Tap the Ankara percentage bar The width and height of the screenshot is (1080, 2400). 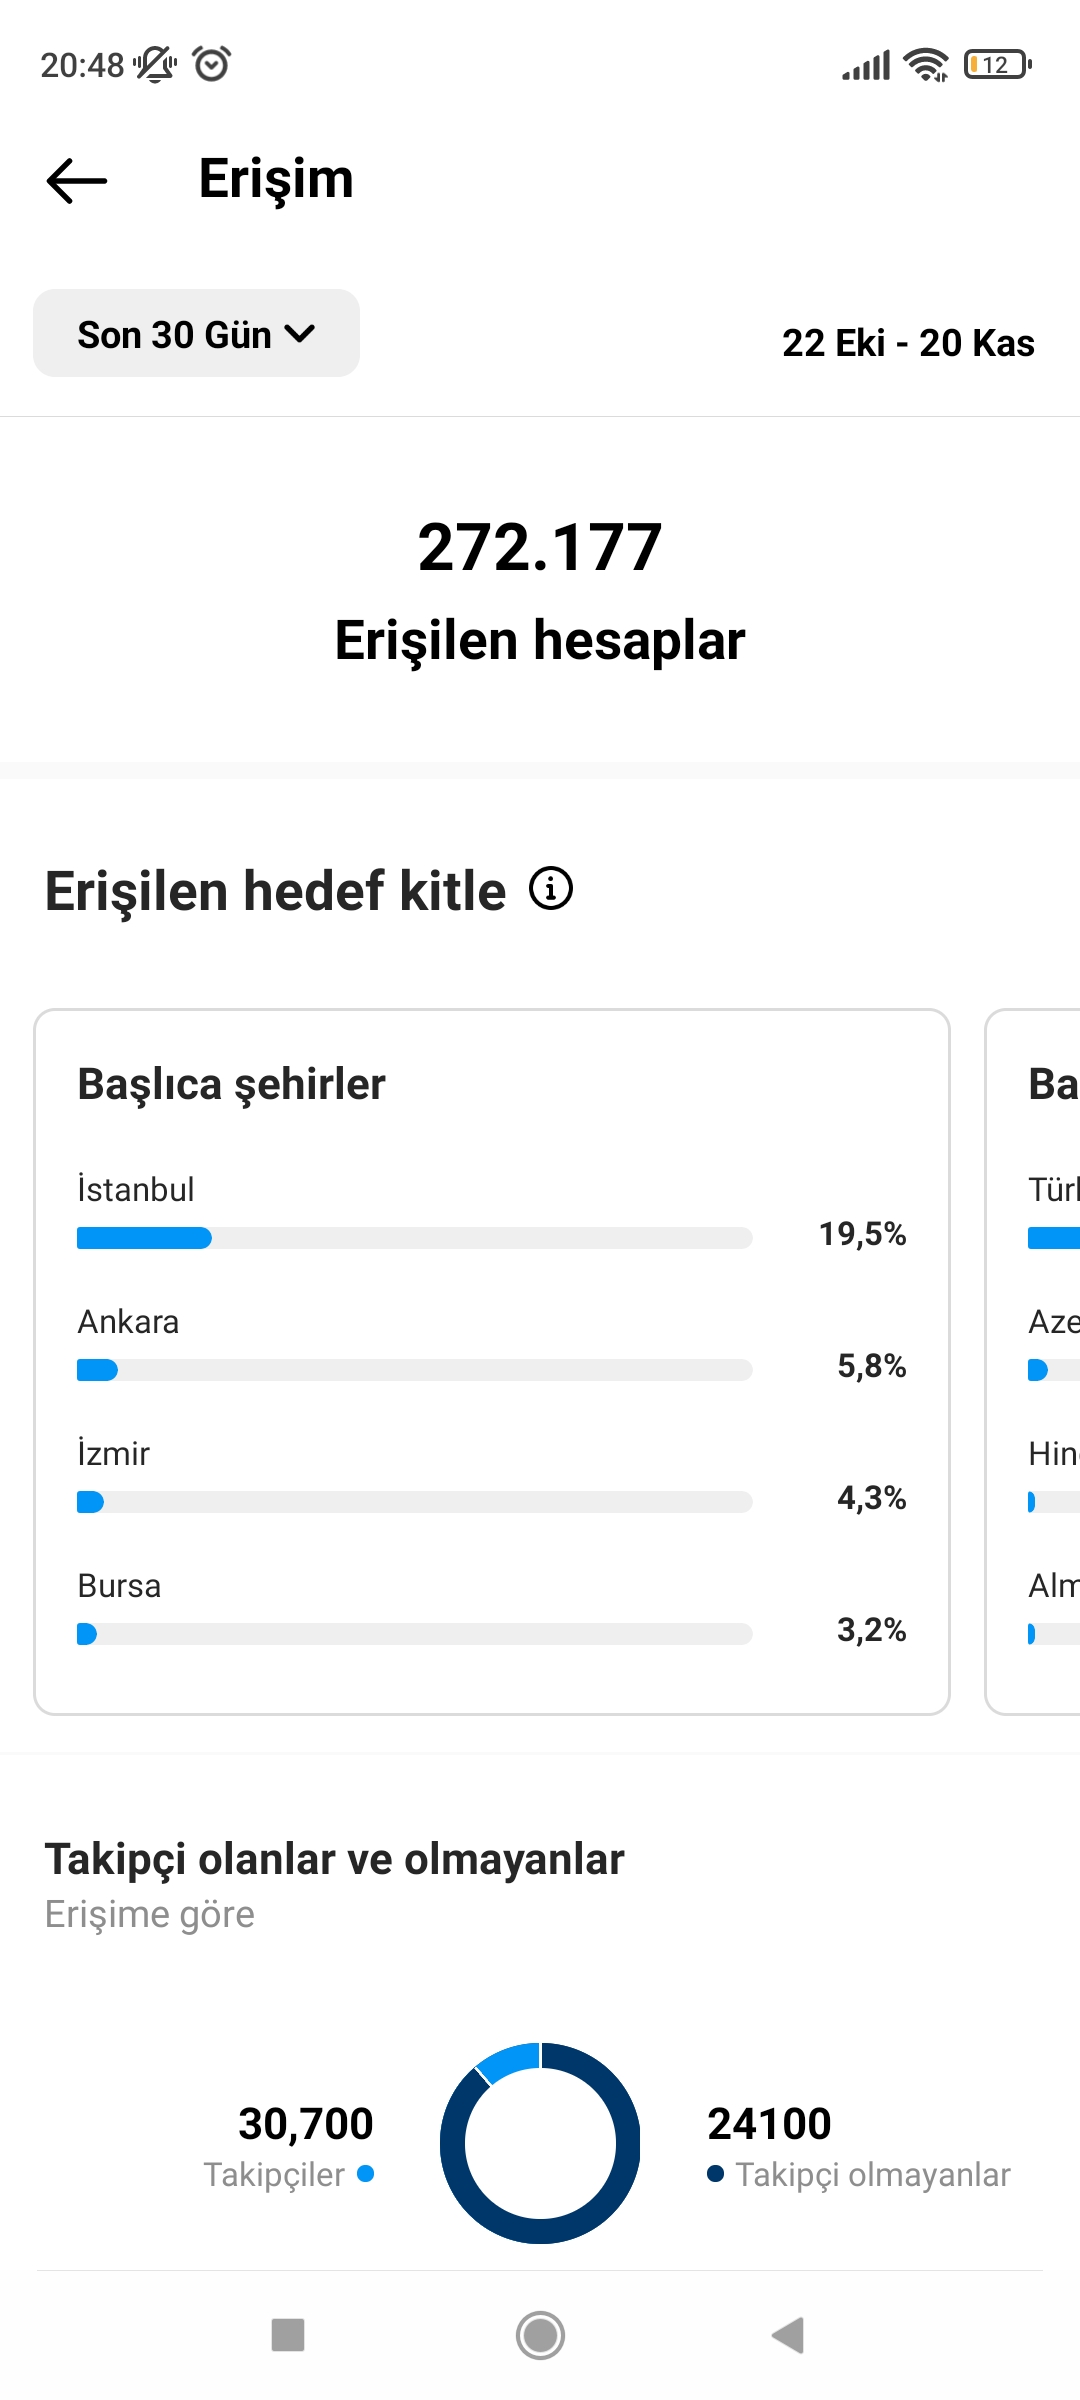(414, 1370)
